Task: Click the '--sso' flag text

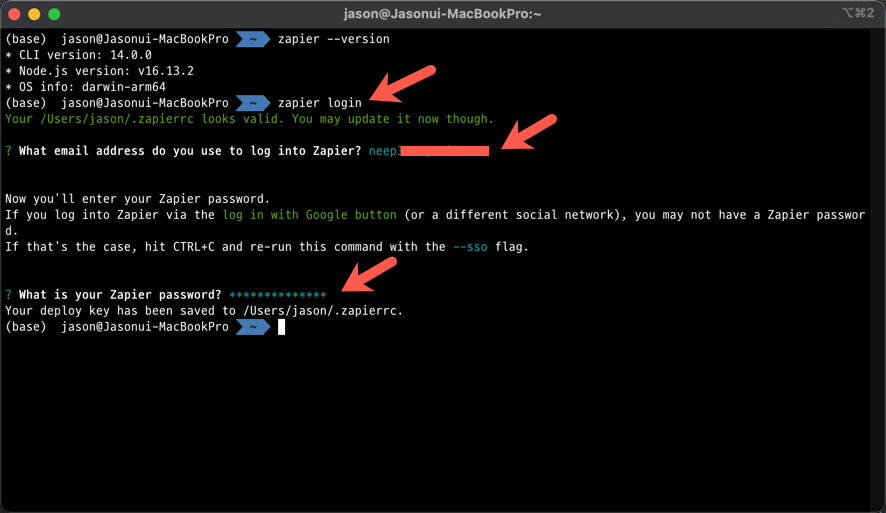Action: pyautogui.click(x=470, y=247)
